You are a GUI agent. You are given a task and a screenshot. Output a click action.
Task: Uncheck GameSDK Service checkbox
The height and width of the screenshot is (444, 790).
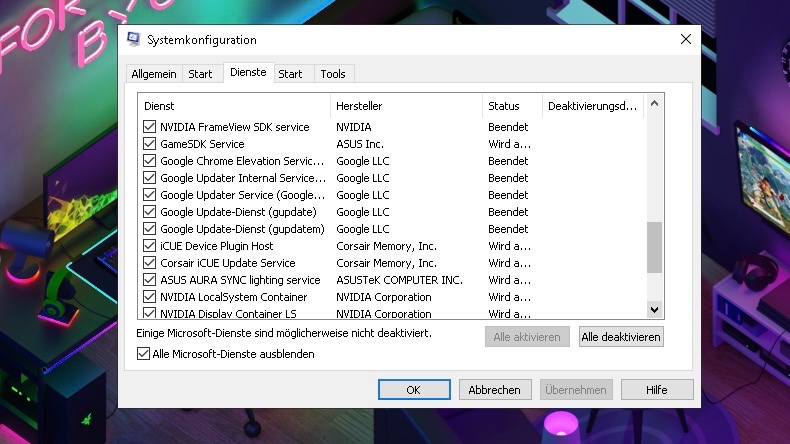click(x=149, y=144)
